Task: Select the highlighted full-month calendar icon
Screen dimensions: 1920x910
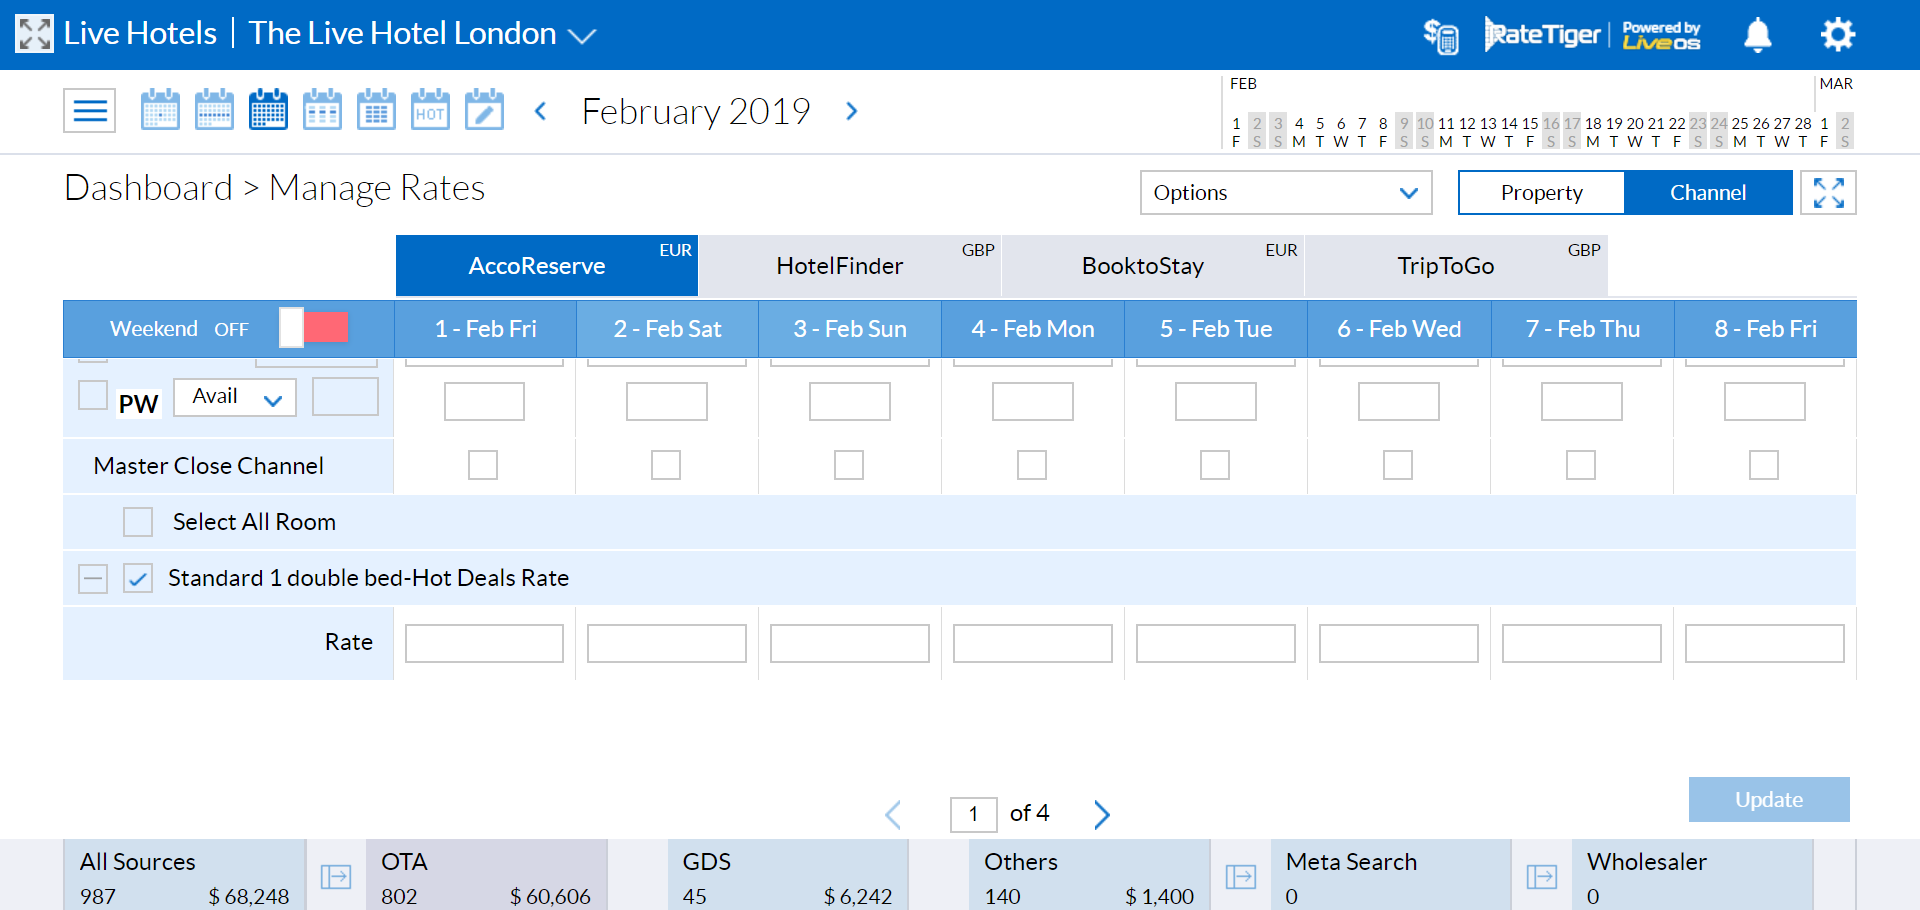Action: pyautogui.click(x=268, y=109)
